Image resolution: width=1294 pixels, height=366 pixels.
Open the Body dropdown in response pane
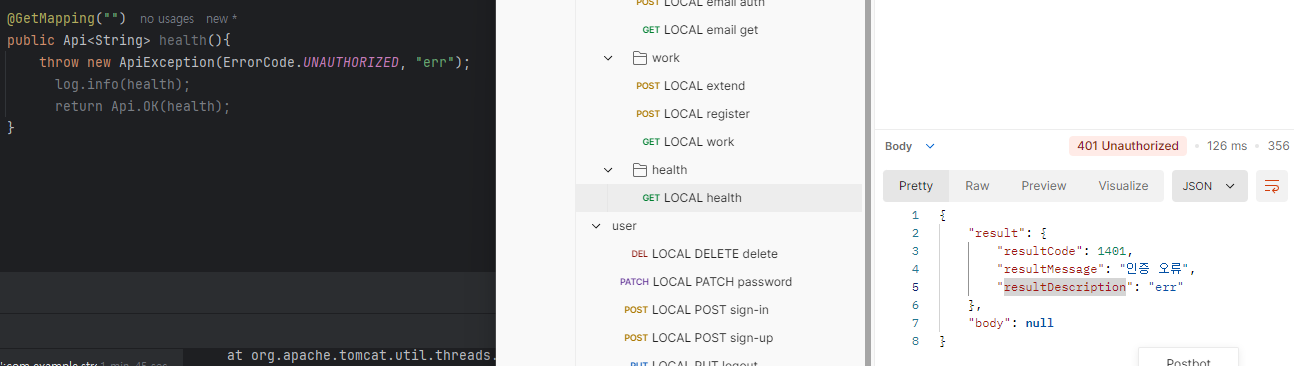[910, 146]
